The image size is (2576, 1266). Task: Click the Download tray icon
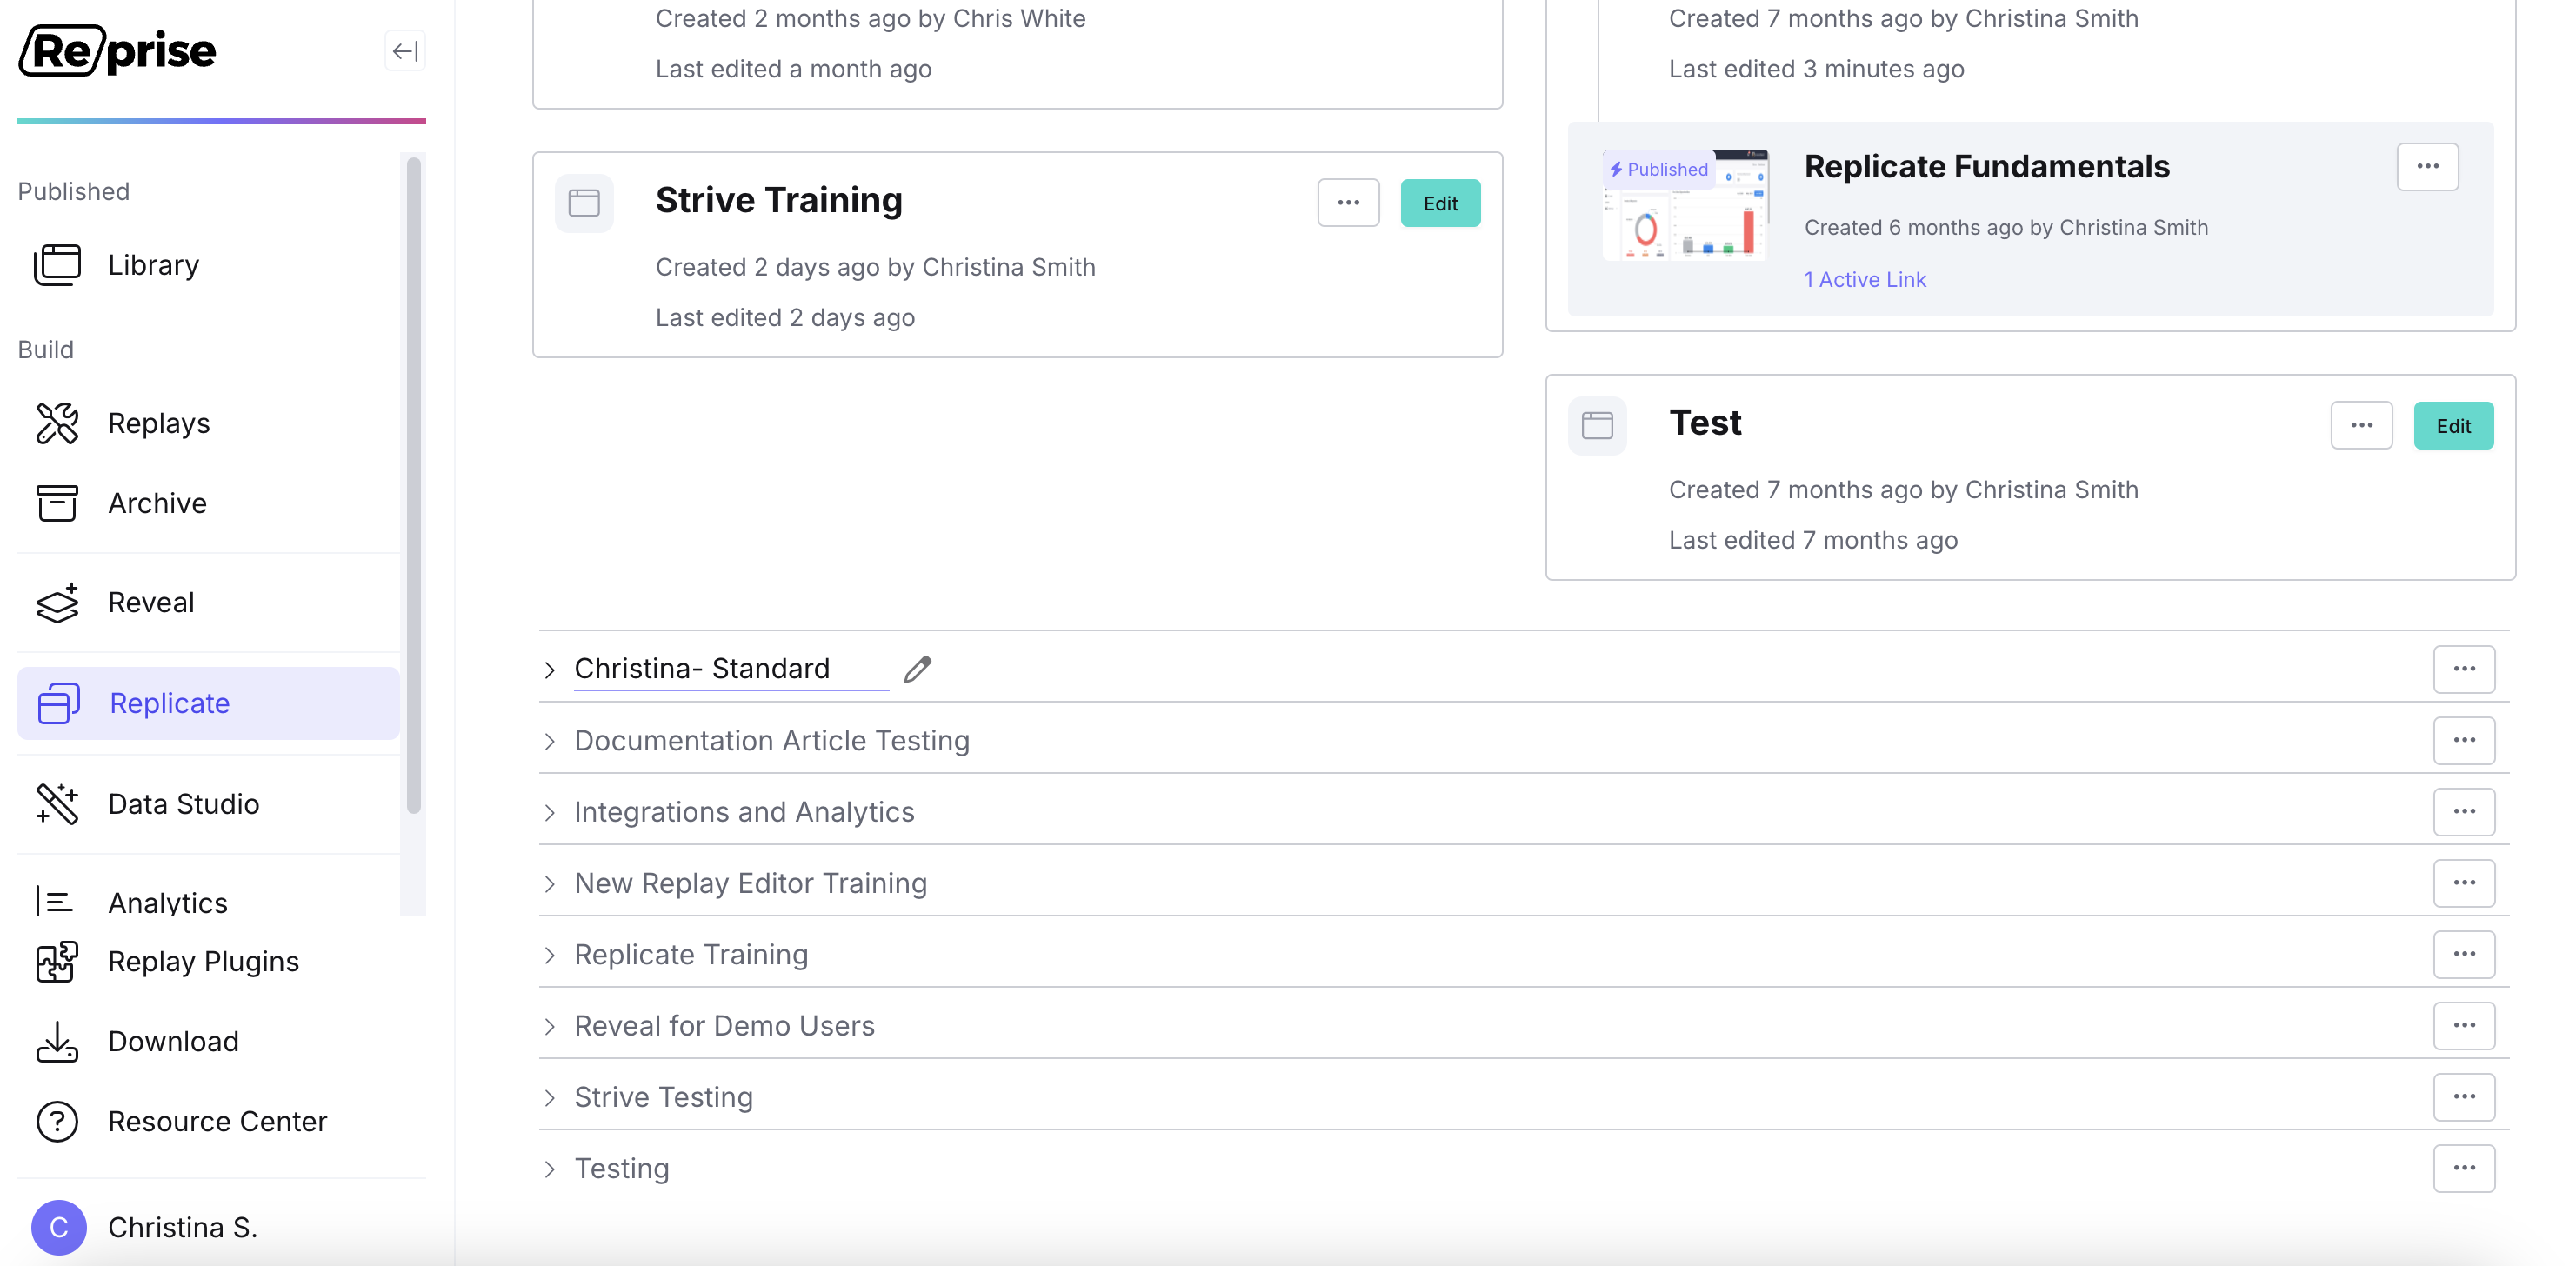57,1042
